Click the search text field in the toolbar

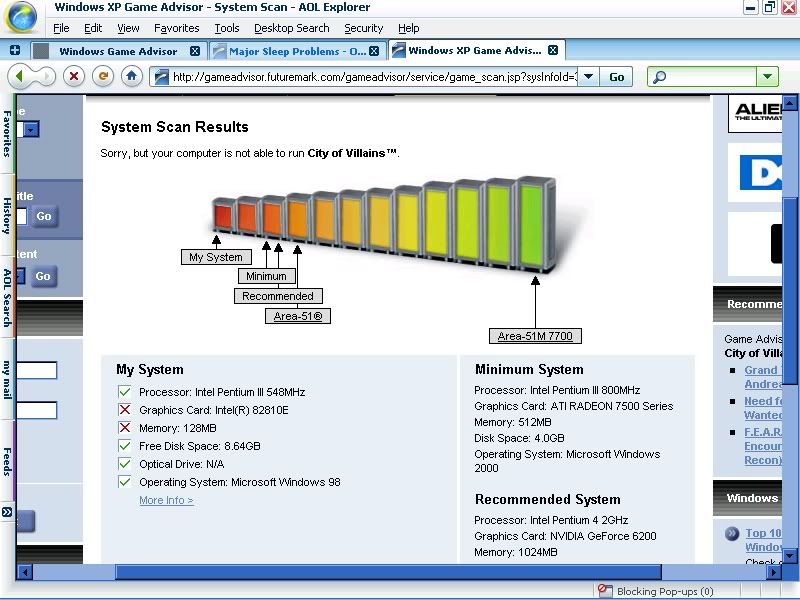711,77
